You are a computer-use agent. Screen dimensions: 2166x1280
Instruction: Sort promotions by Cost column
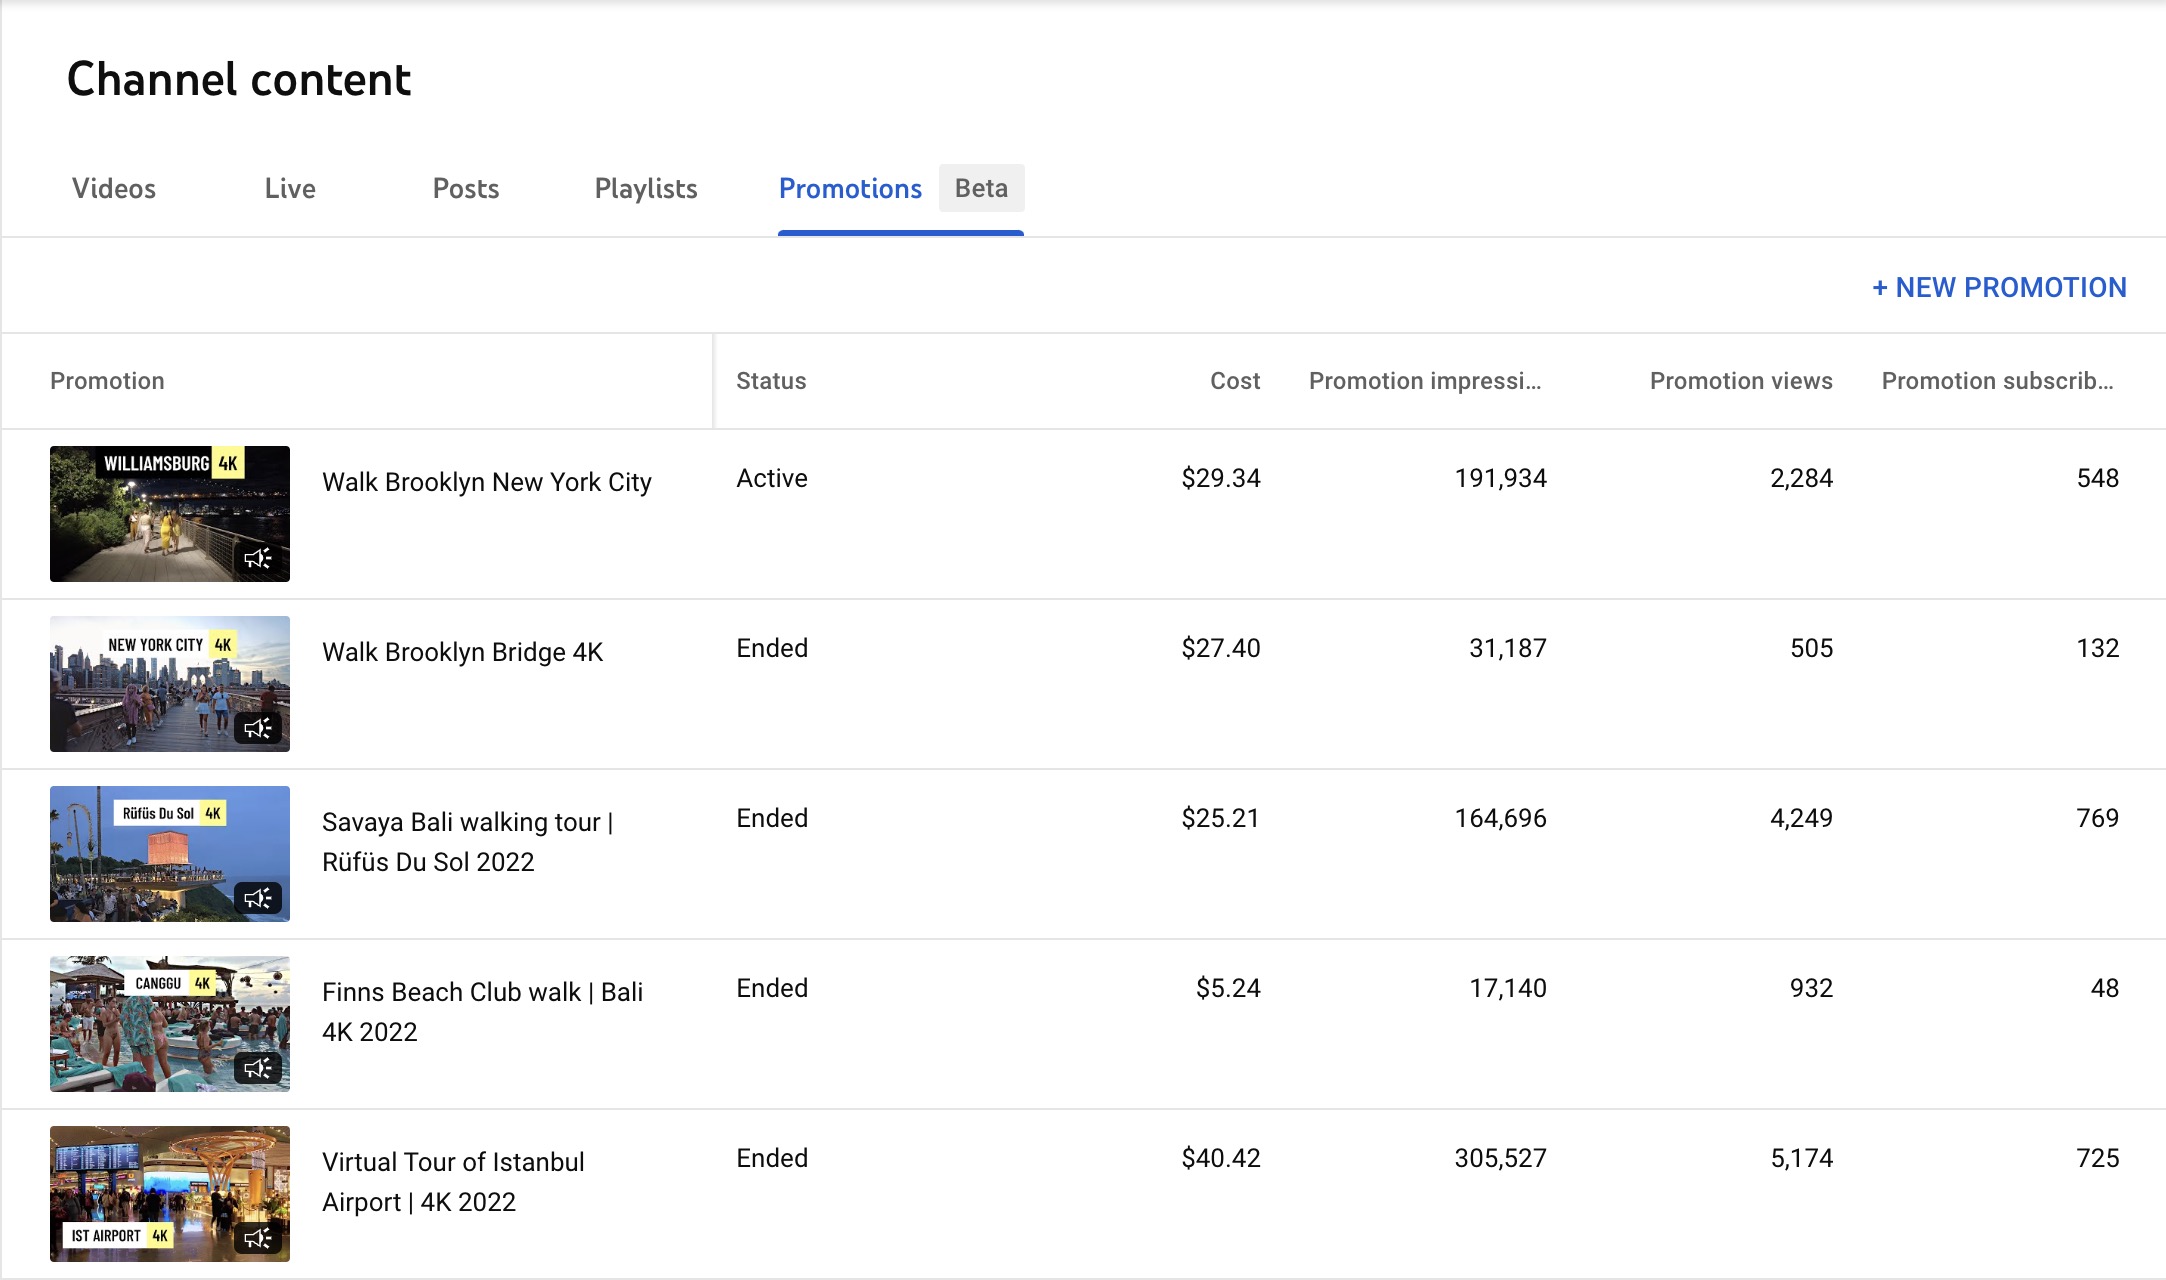[1234, 381]
